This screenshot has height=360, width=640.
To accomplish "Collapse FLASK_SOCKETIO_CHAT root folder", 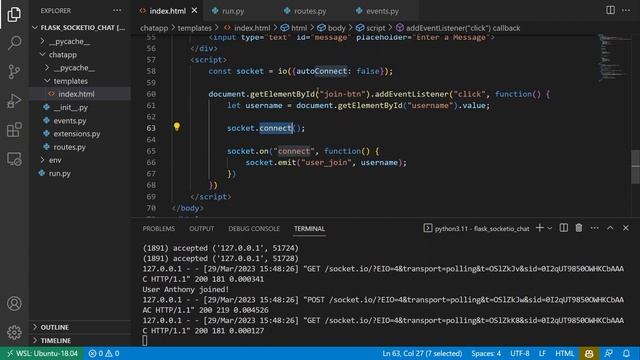I will (79, 28).
